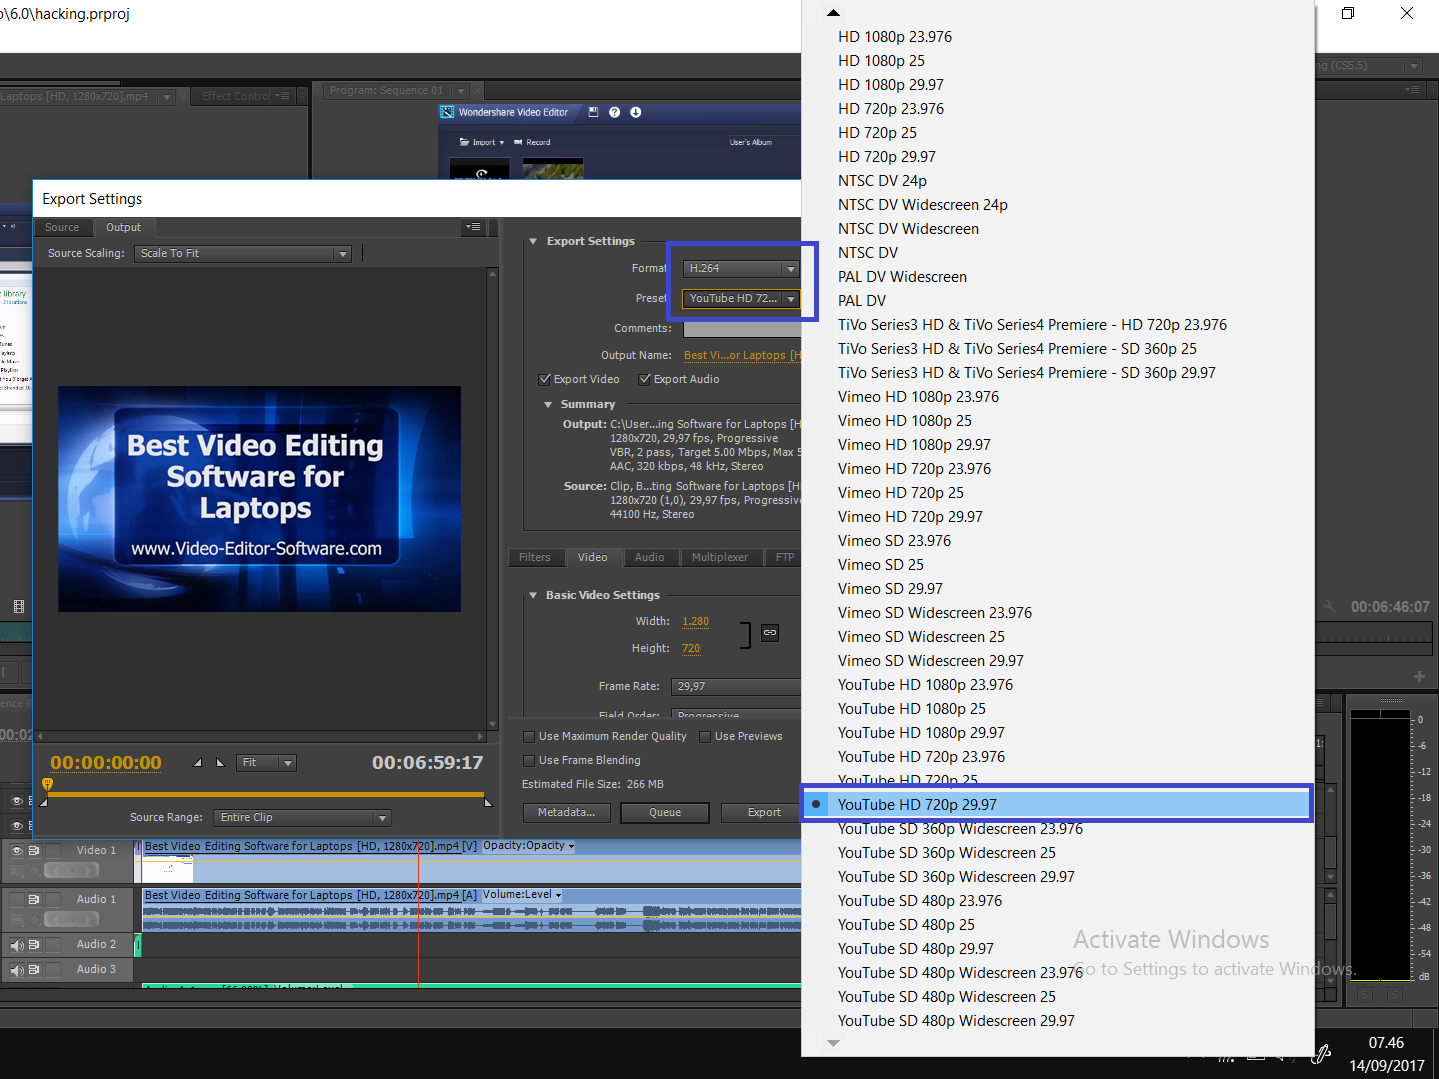Toggle sync lock on Audio 3 track

(x=34, y=970)
